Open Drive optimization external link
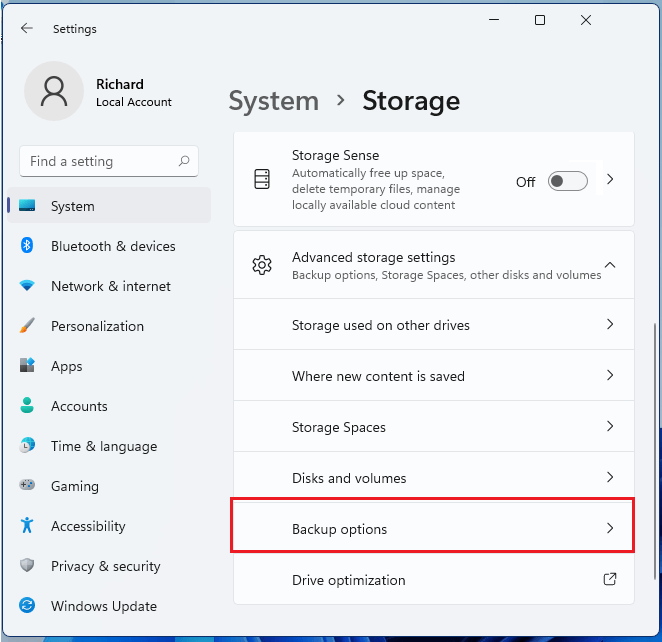This screenshot has width=662, height=642. tap(610, 579)
